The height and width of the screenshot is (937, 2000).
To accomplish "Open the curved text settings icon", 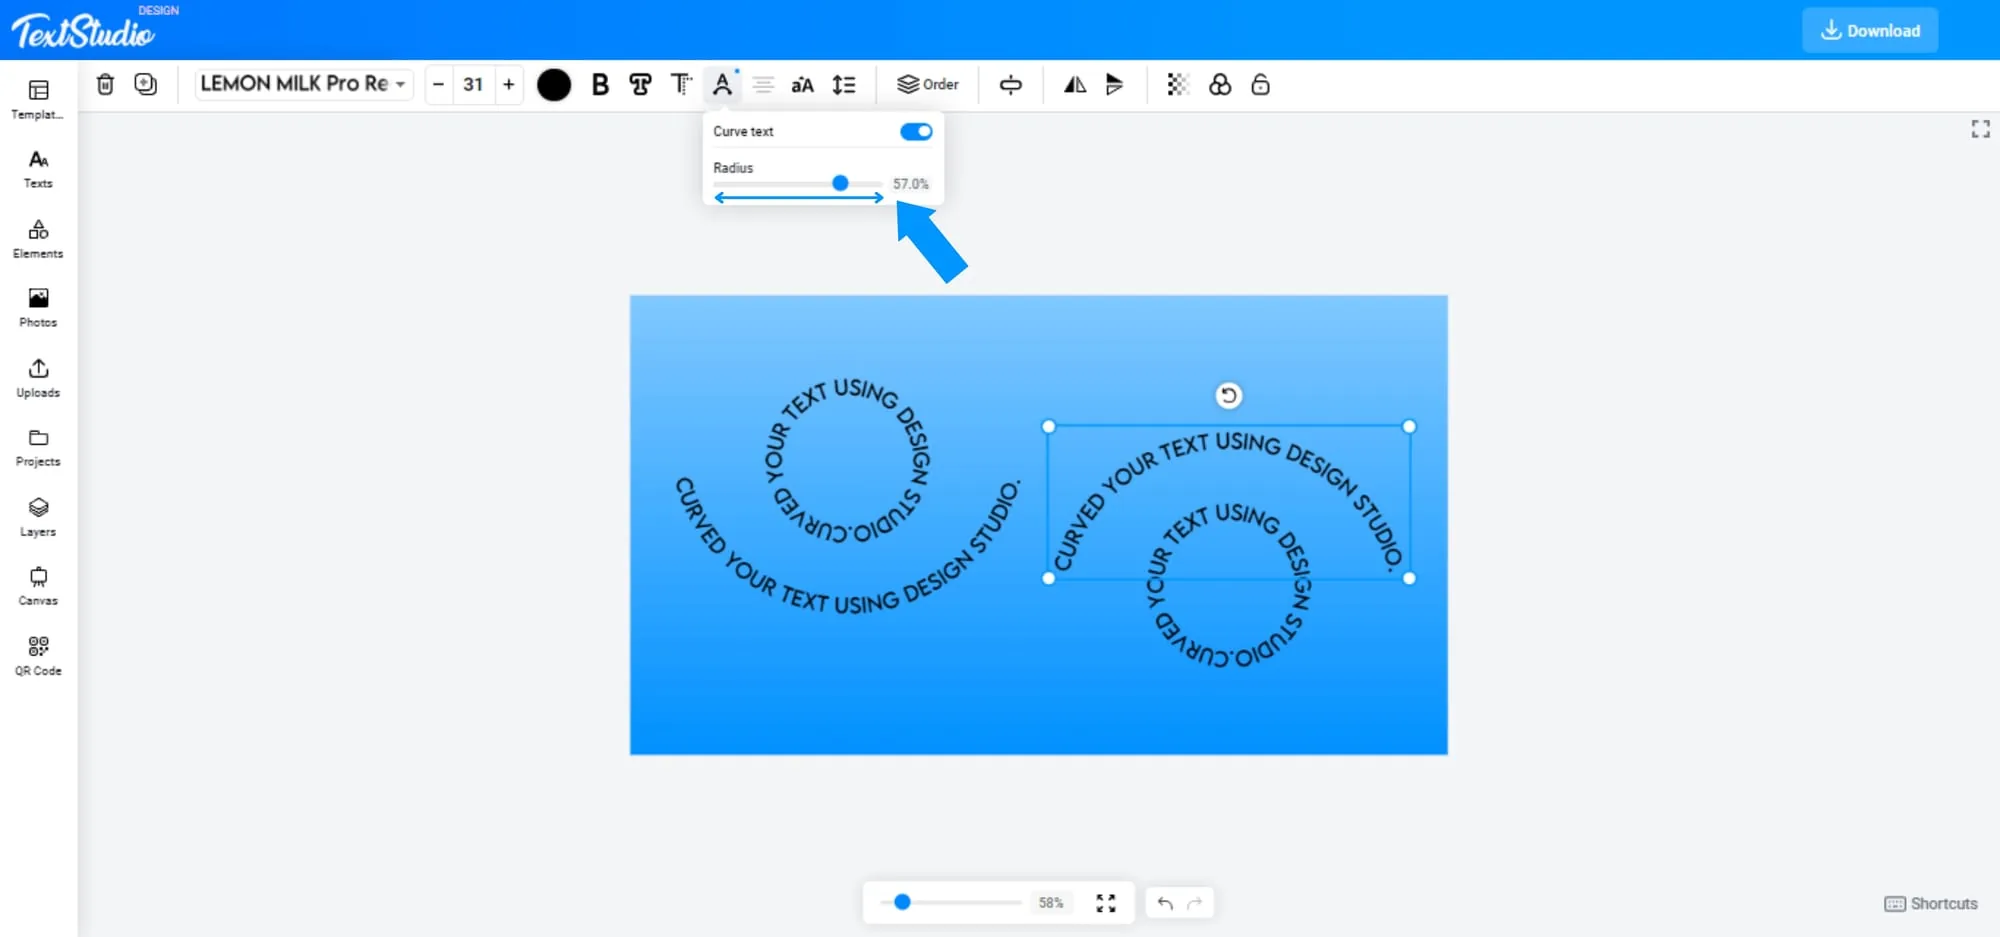I will 722,85.
